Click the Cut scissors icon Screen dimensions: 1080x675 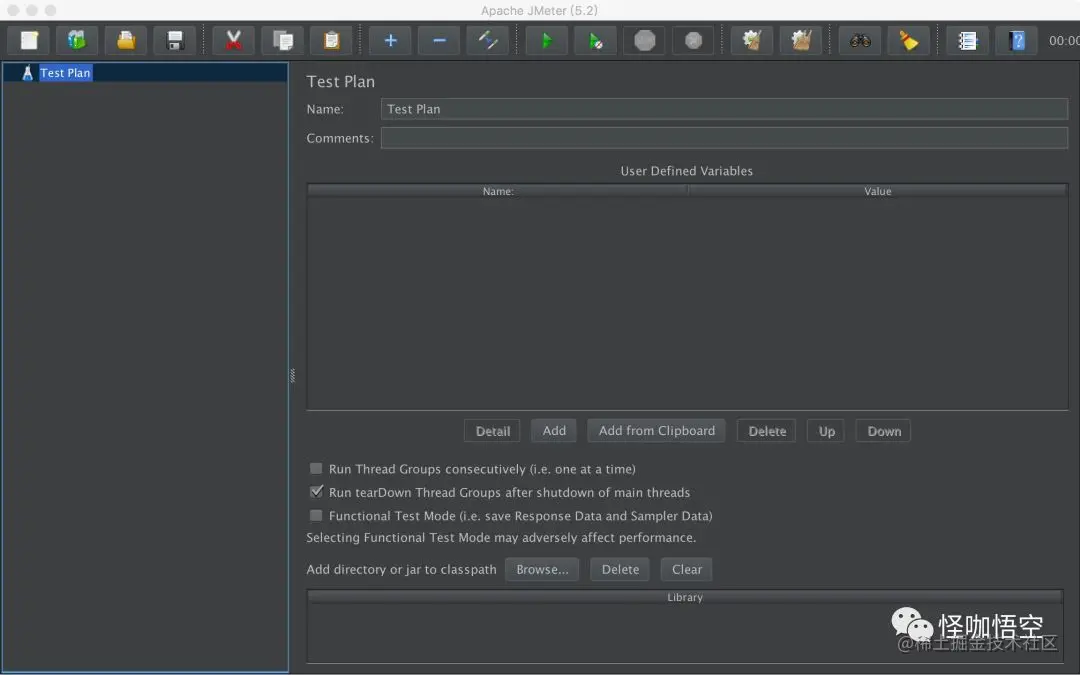tap(233, 41)
